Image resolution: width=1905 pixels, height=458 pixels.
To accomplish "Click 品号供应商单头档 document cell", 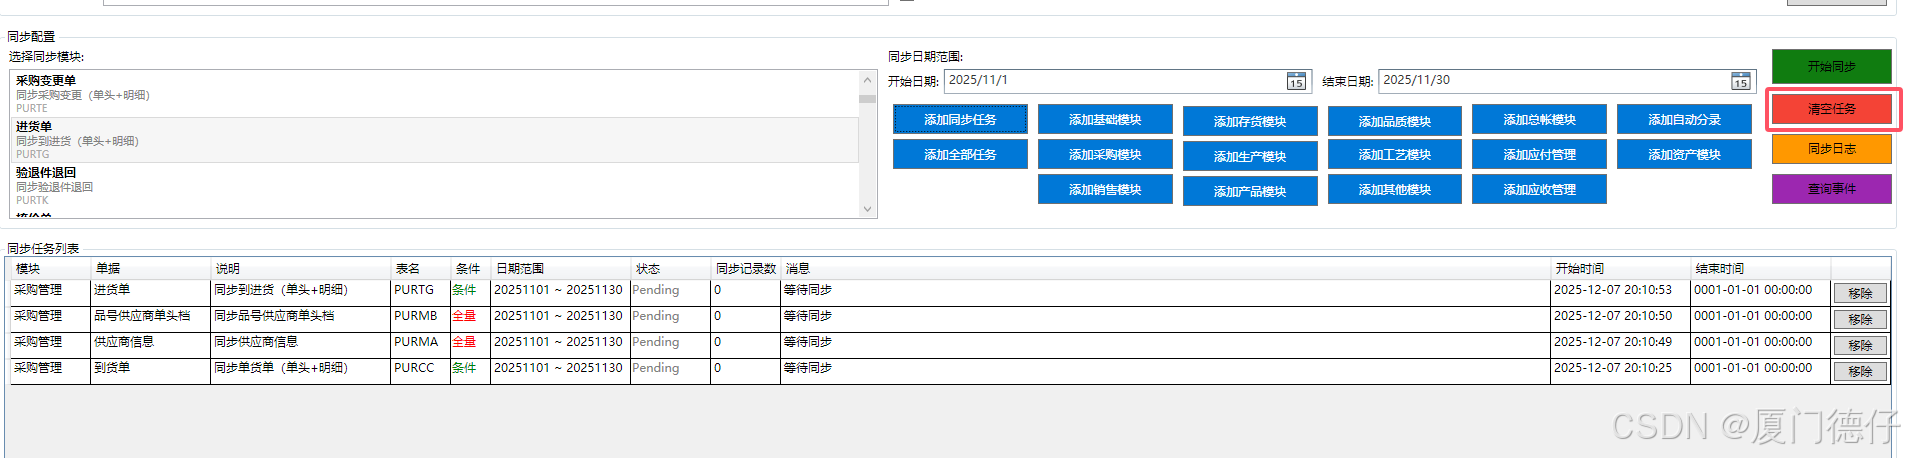I will click(150, 317).
